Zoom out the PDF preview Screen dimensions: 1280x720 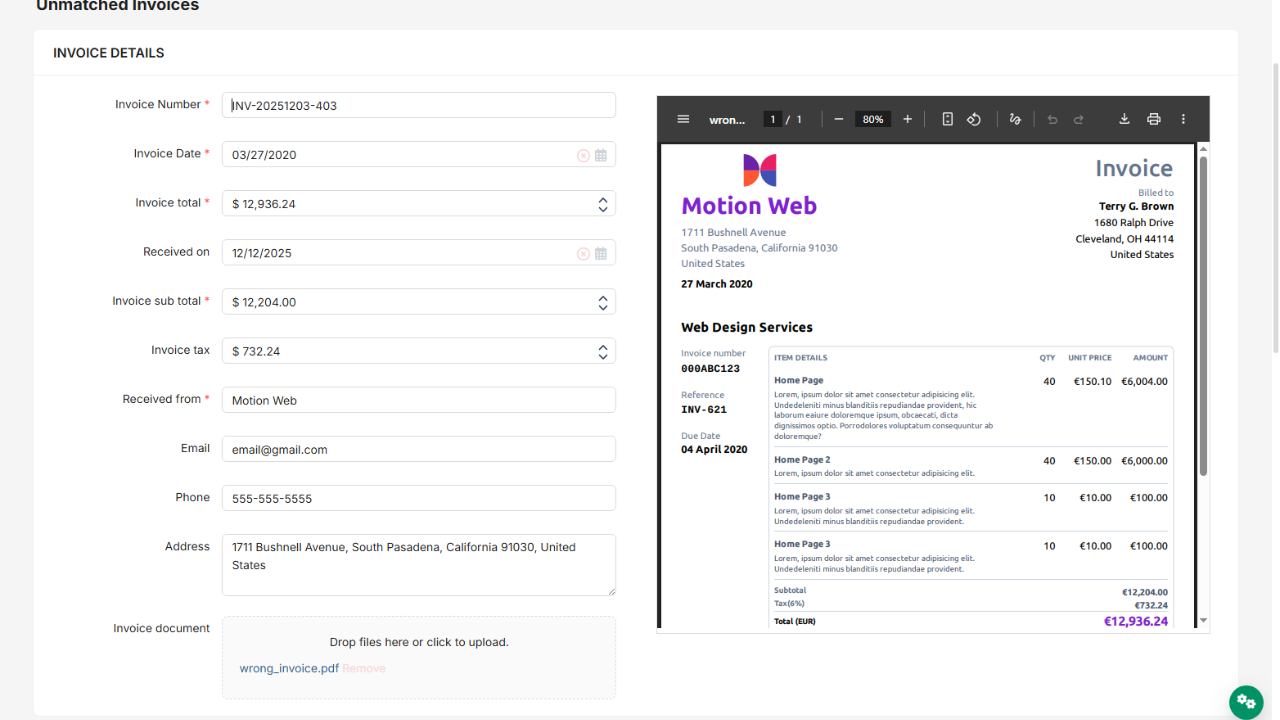[838, 119]
